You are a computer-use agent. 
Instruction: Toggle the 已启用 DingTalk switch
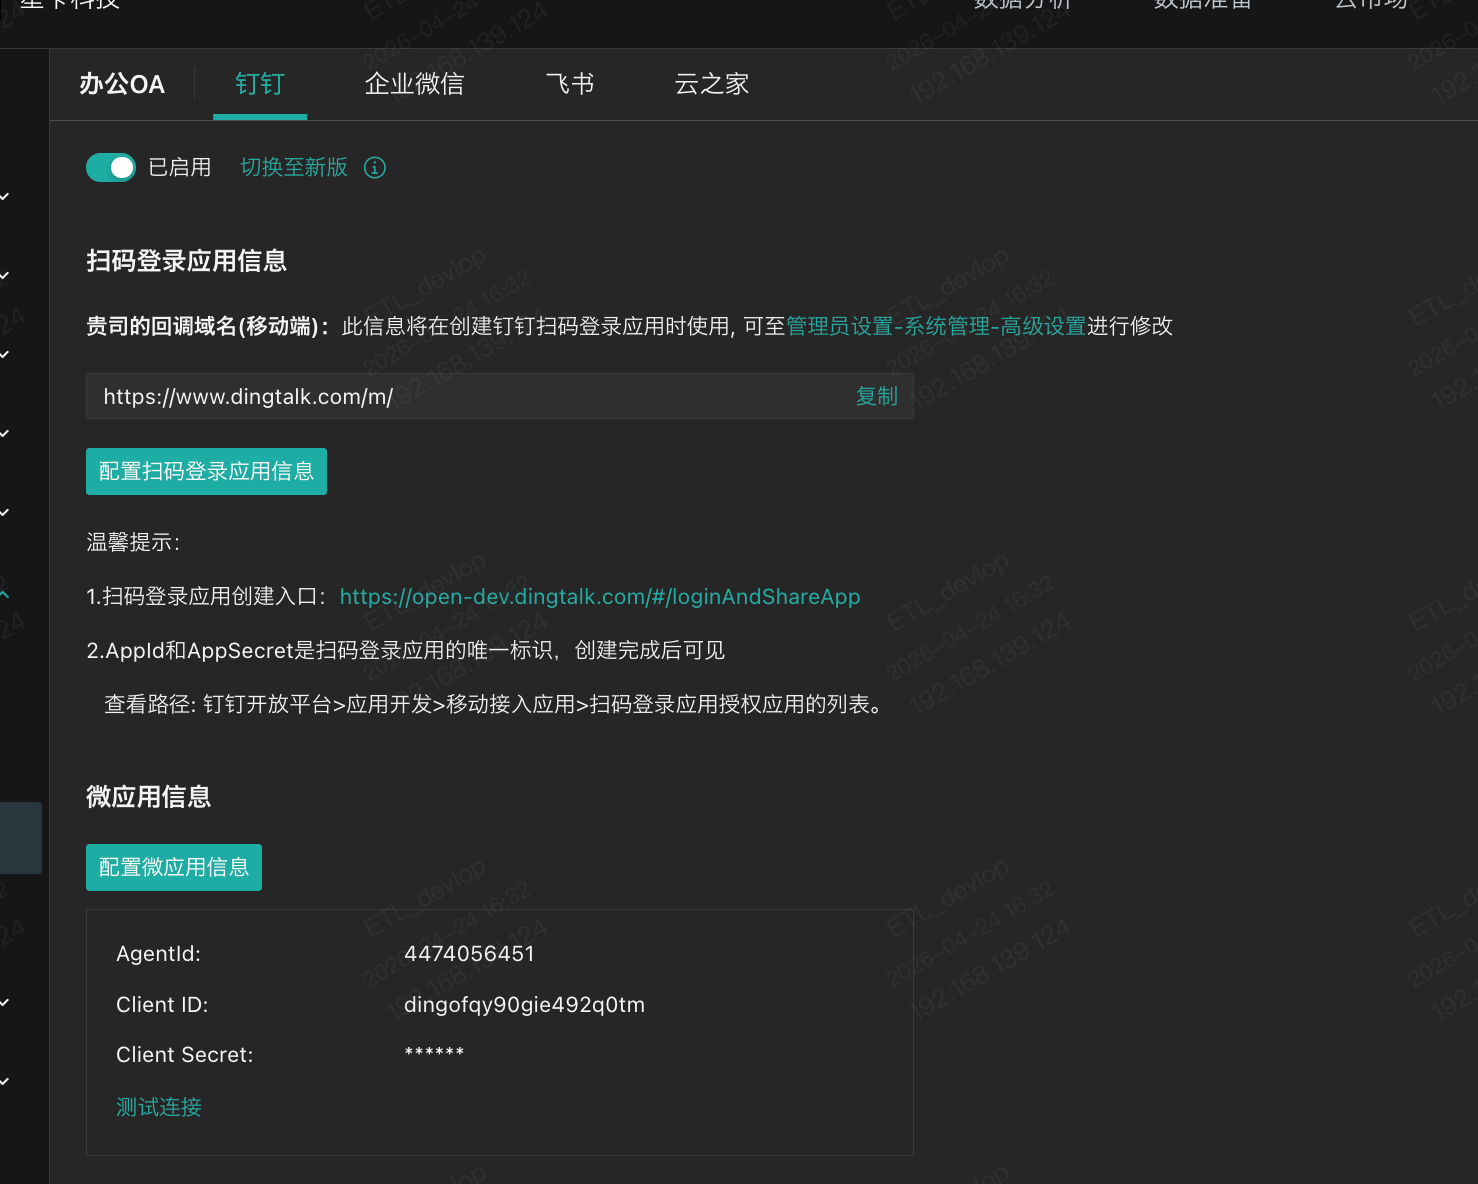pos(111,167)
